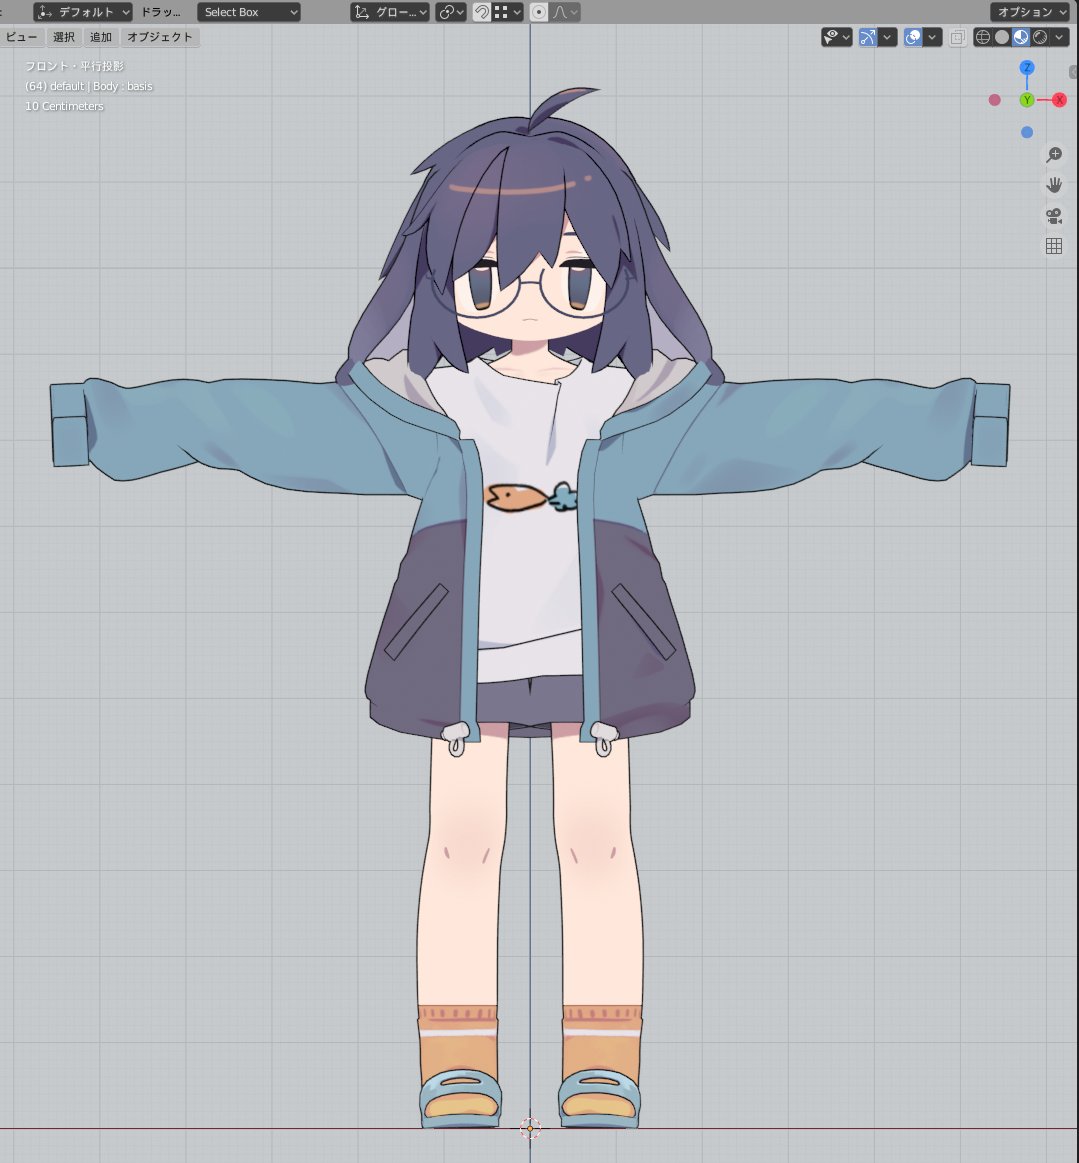
Task: Toggle snapping magnet icon
Action: [x=481, y=12]
